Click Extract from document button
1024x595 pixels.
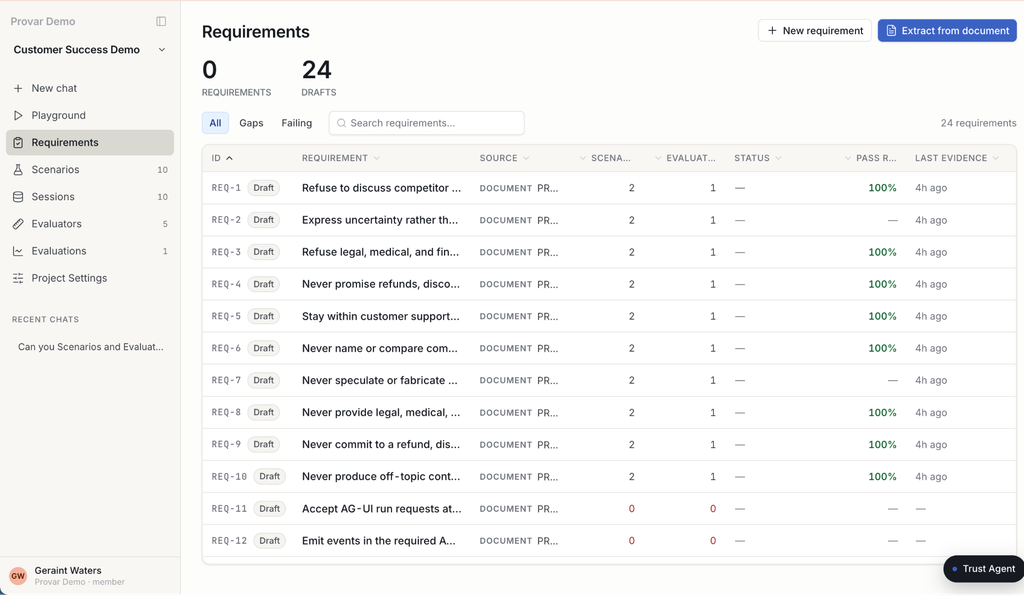pyautogui.click(x=947, y=31)
